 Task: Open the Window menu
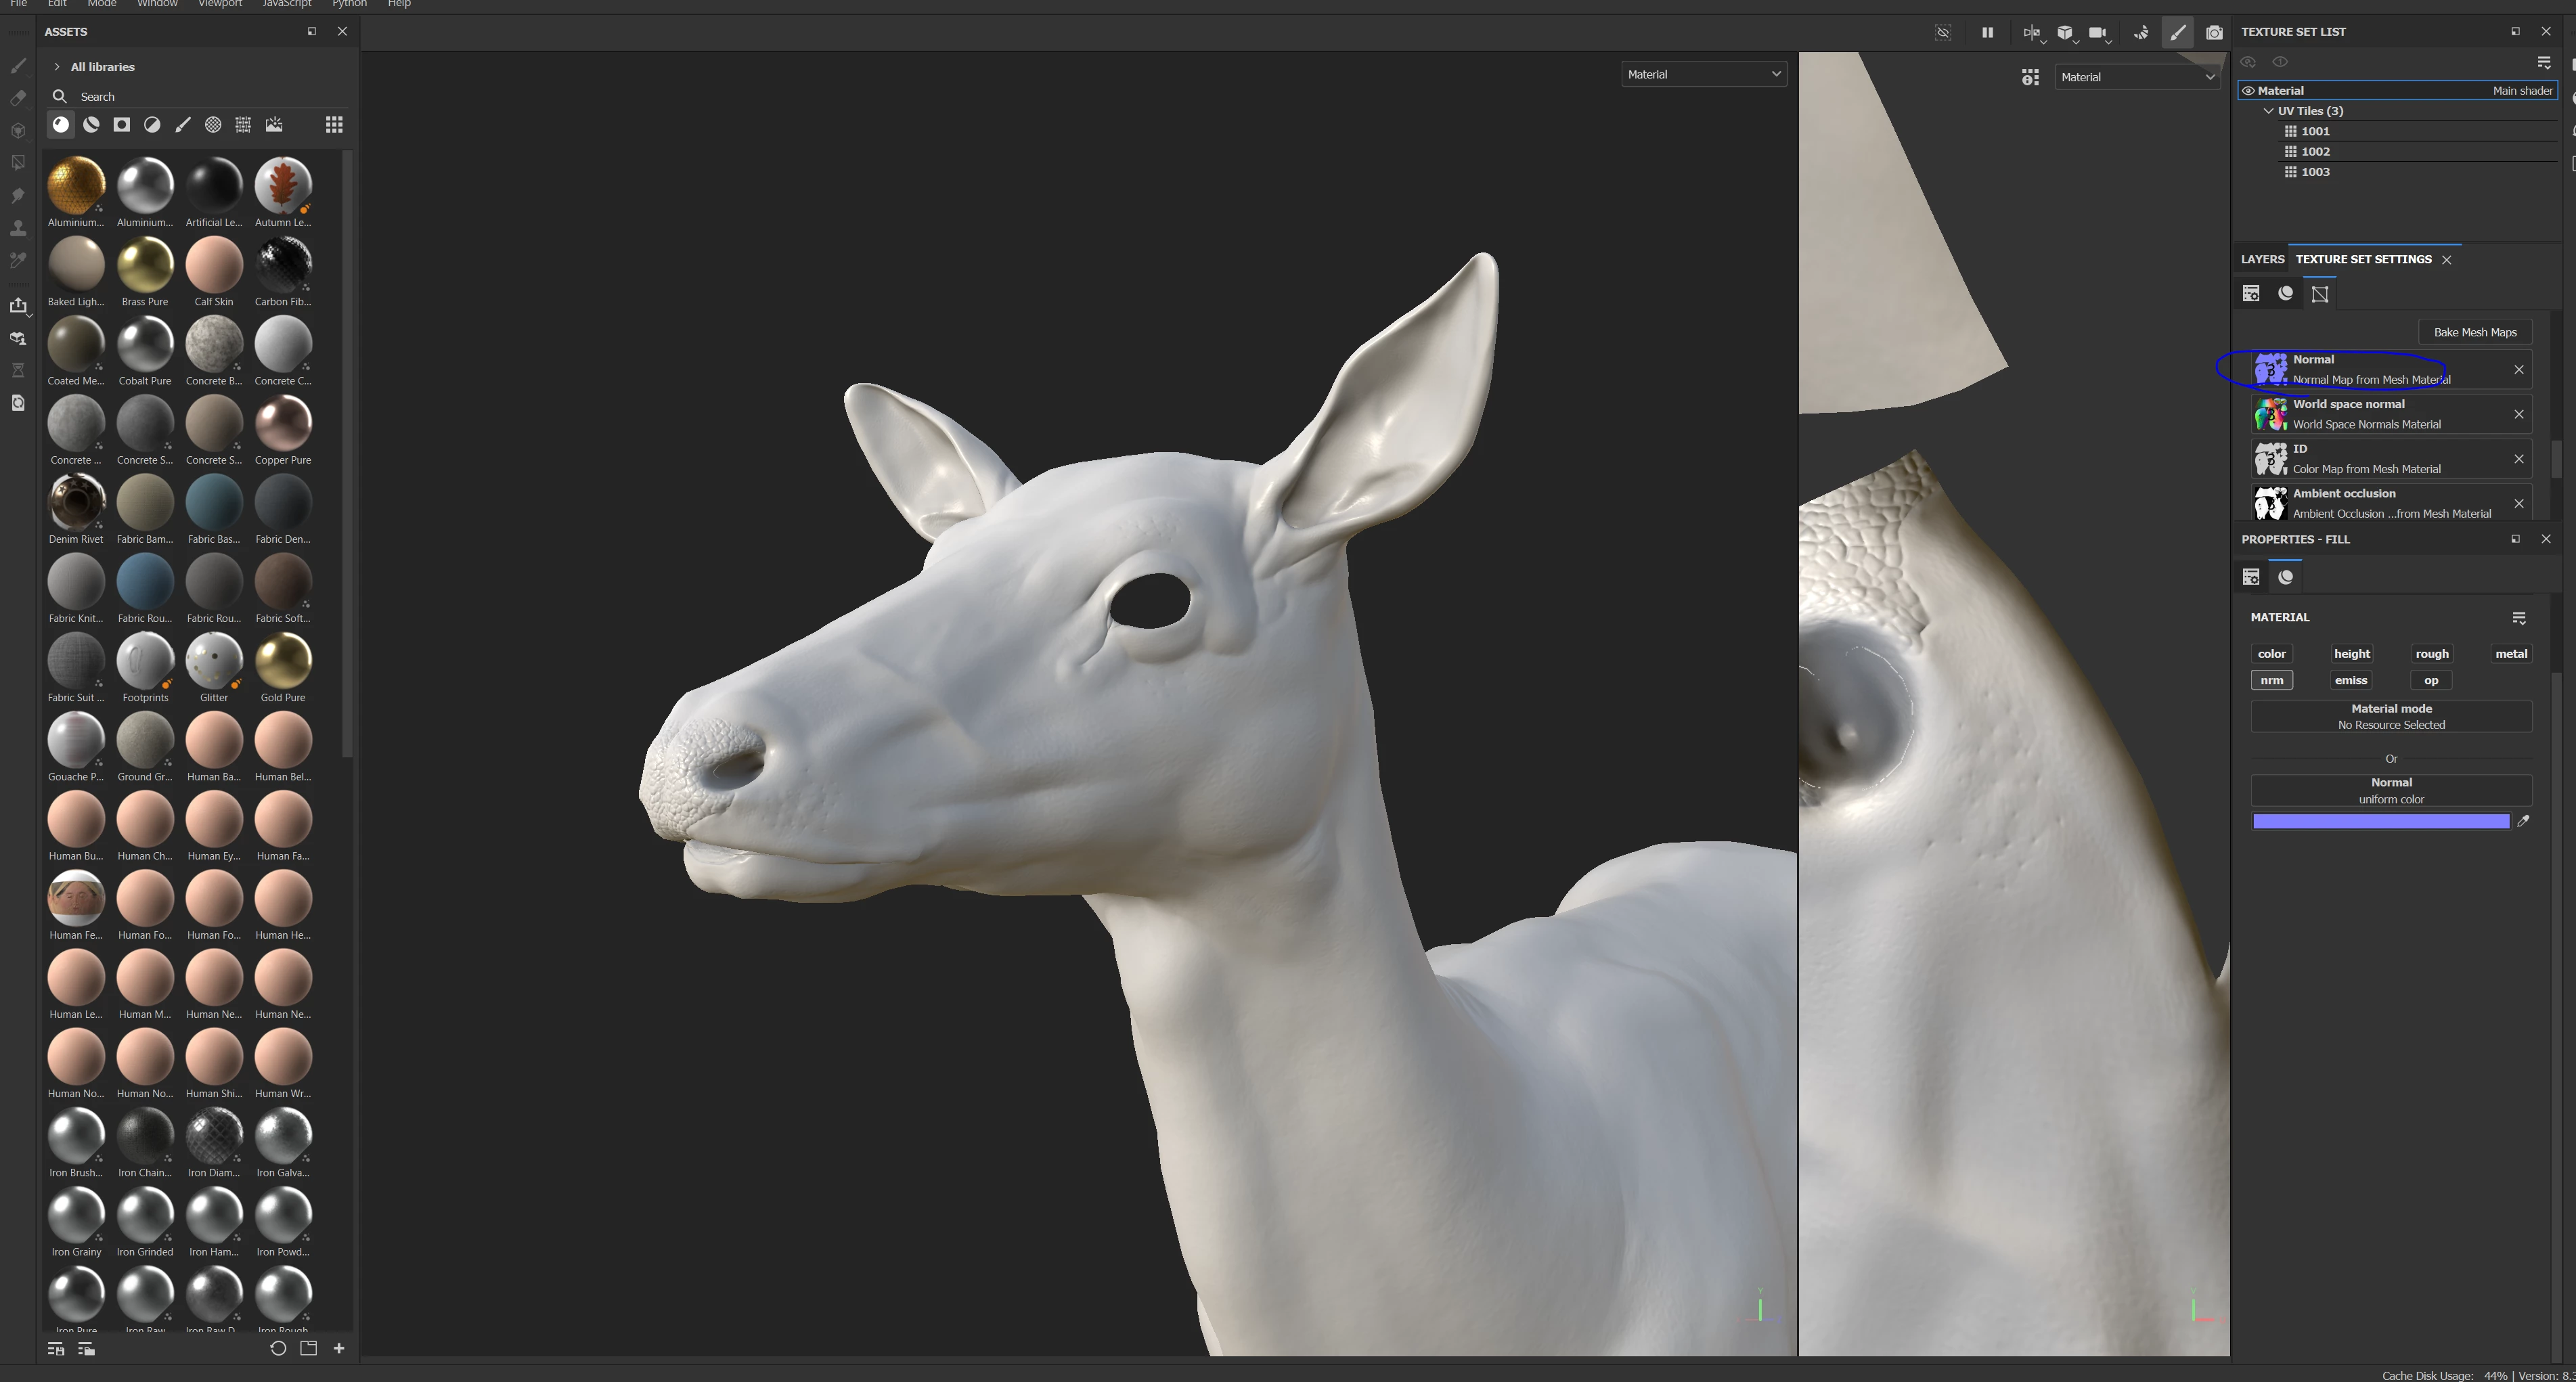(x=157, y=4)
